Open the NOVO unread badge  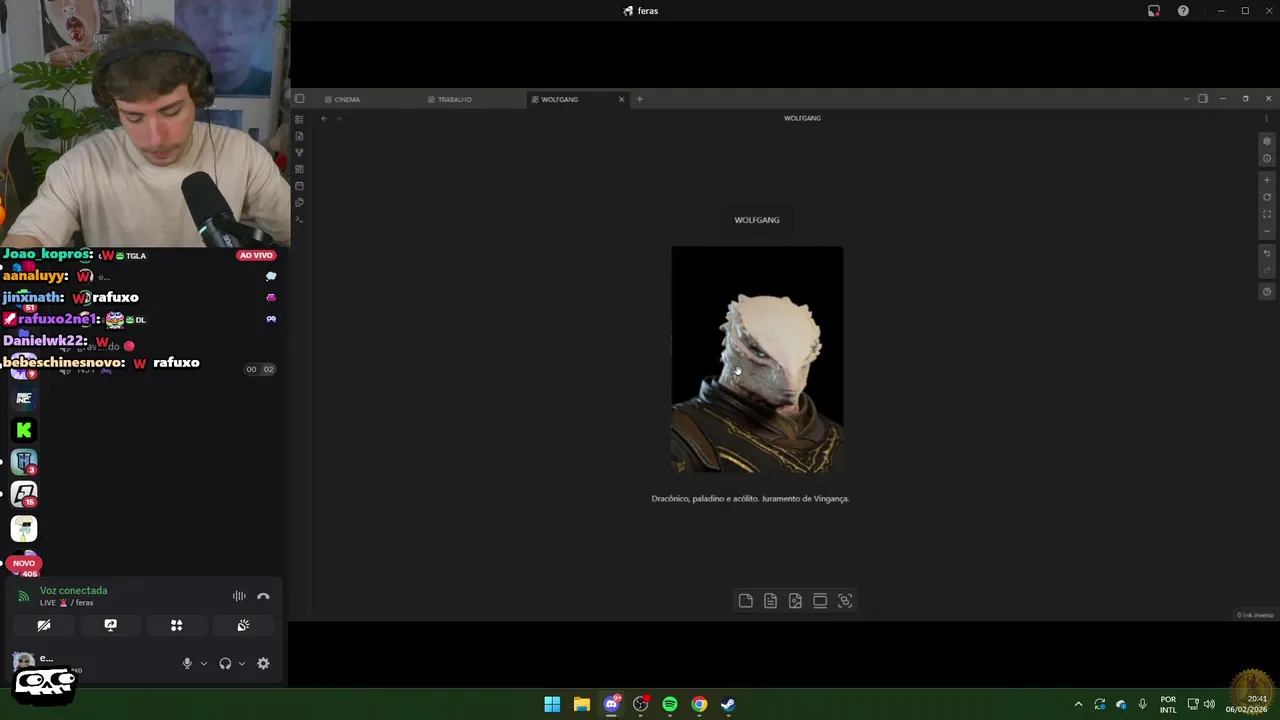click(24, 563)
